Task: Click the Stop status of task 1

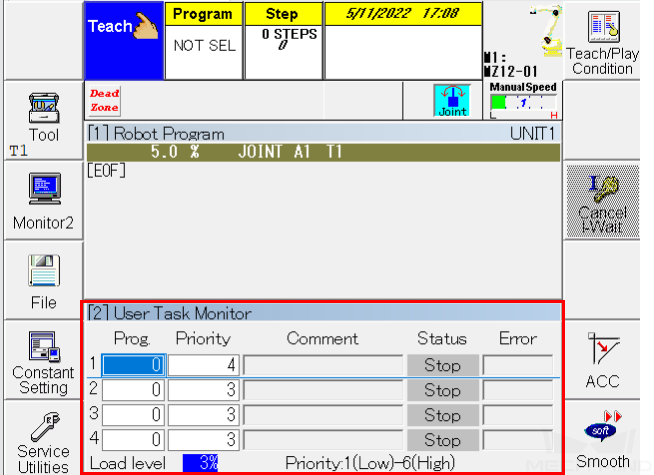Action: click(443, 365)
